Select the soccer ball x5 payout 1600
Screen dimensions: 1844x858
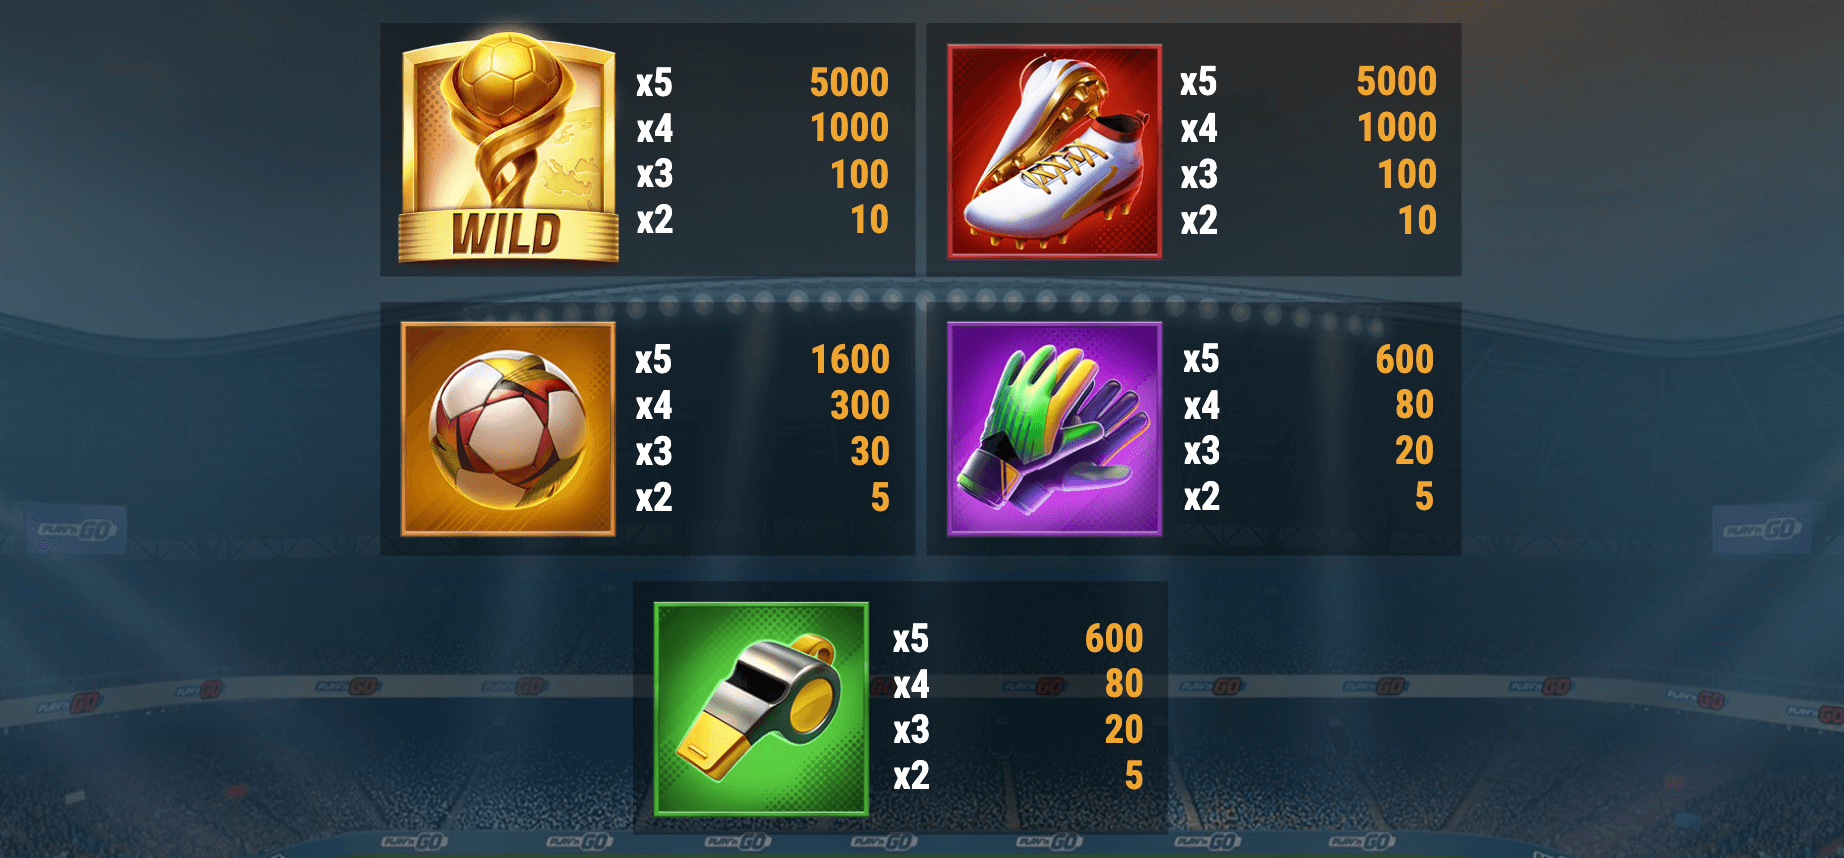click(x=850, y=359)
